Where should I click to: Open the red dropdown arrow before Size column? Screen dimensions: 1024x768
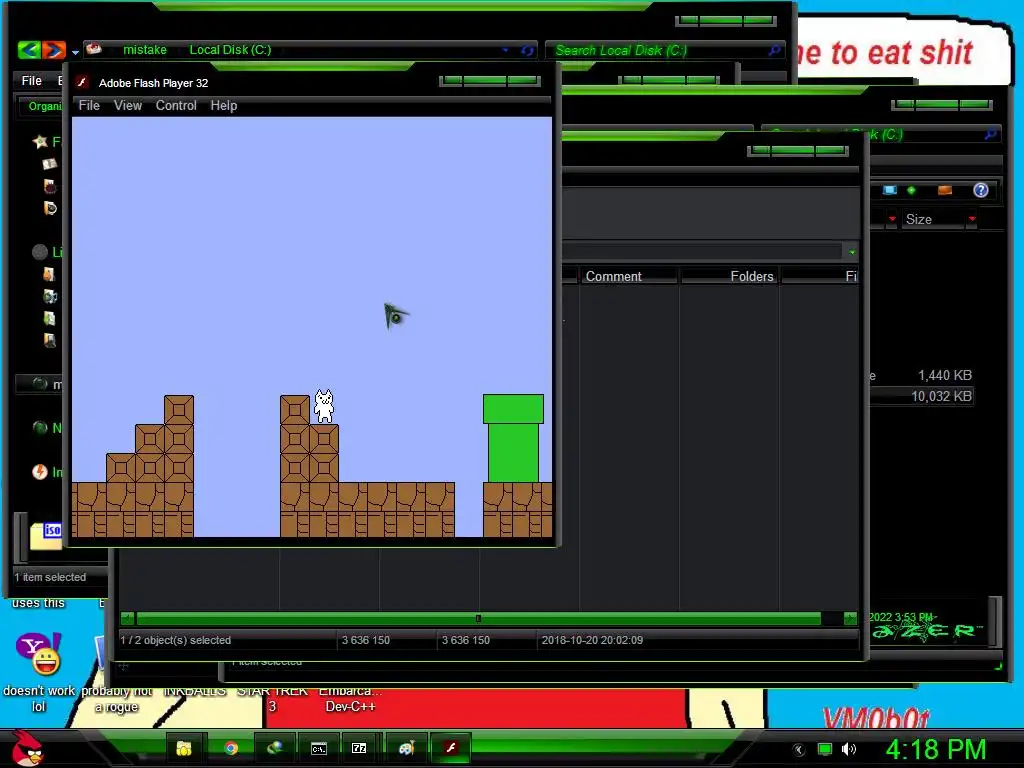[x=892, y=219]
